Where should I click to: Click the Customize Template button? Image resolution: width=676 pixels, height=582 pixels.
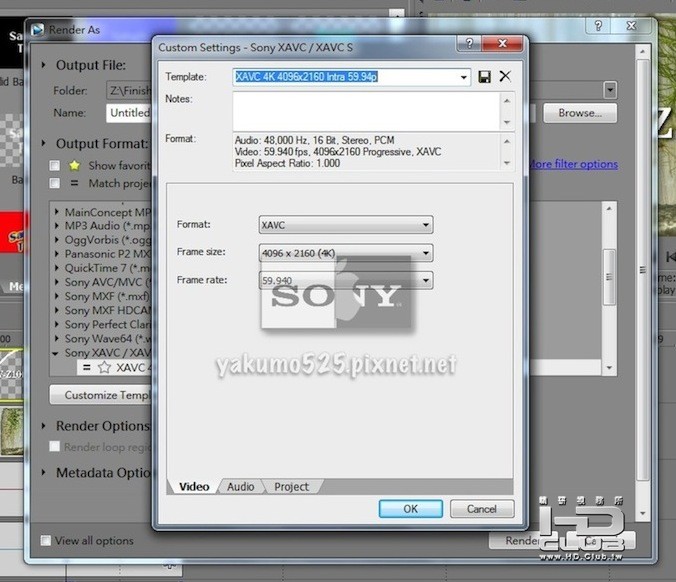pyautogui.click(x=101, y=395)
